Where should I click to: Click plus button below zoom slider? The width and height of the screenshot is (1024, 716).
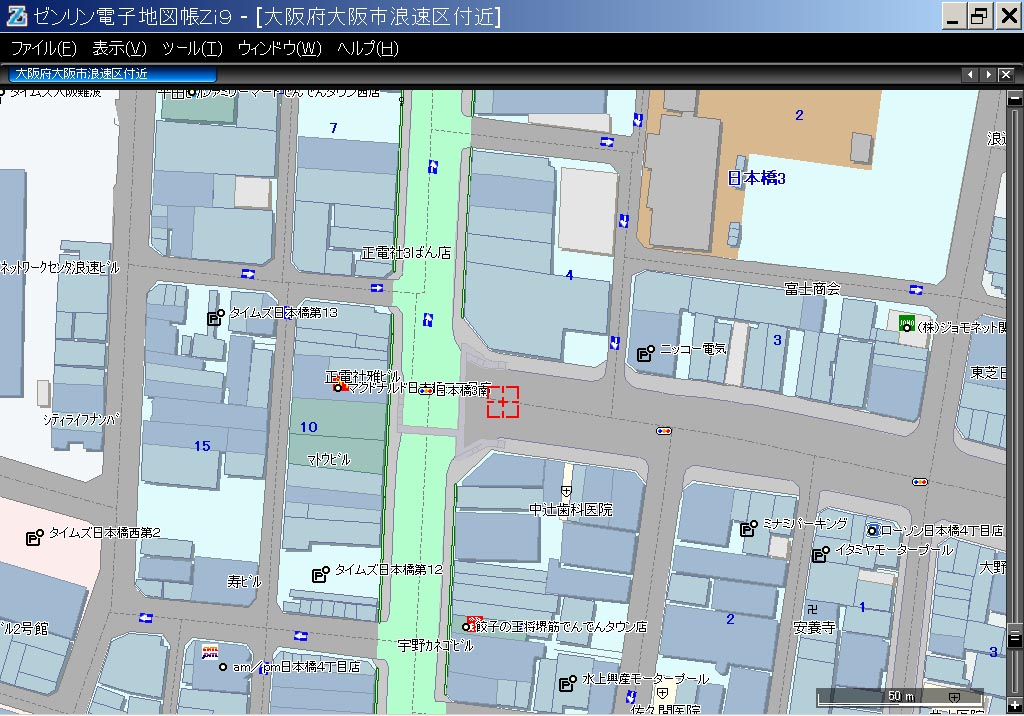1015,706
